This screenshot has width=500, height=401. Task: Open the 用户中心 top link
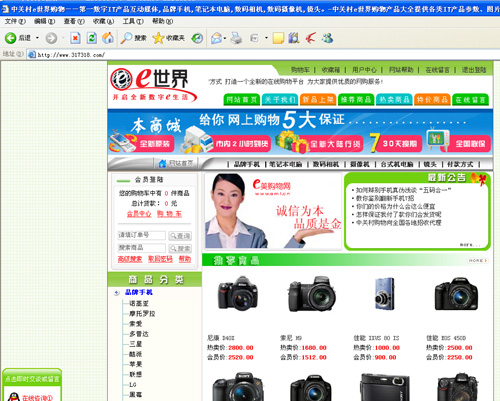click(364, 70)
